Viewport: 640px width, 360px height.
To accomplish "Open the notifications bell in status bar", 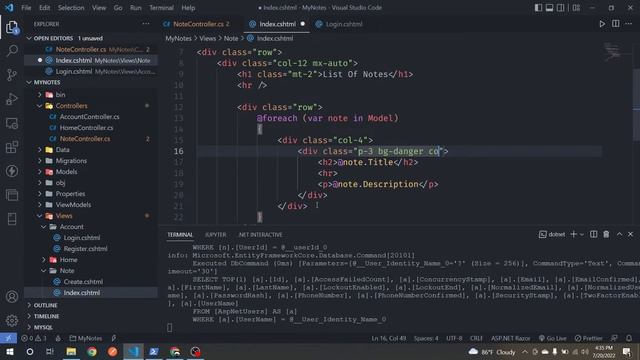I will pyautogui.click(x=629, y=338).
